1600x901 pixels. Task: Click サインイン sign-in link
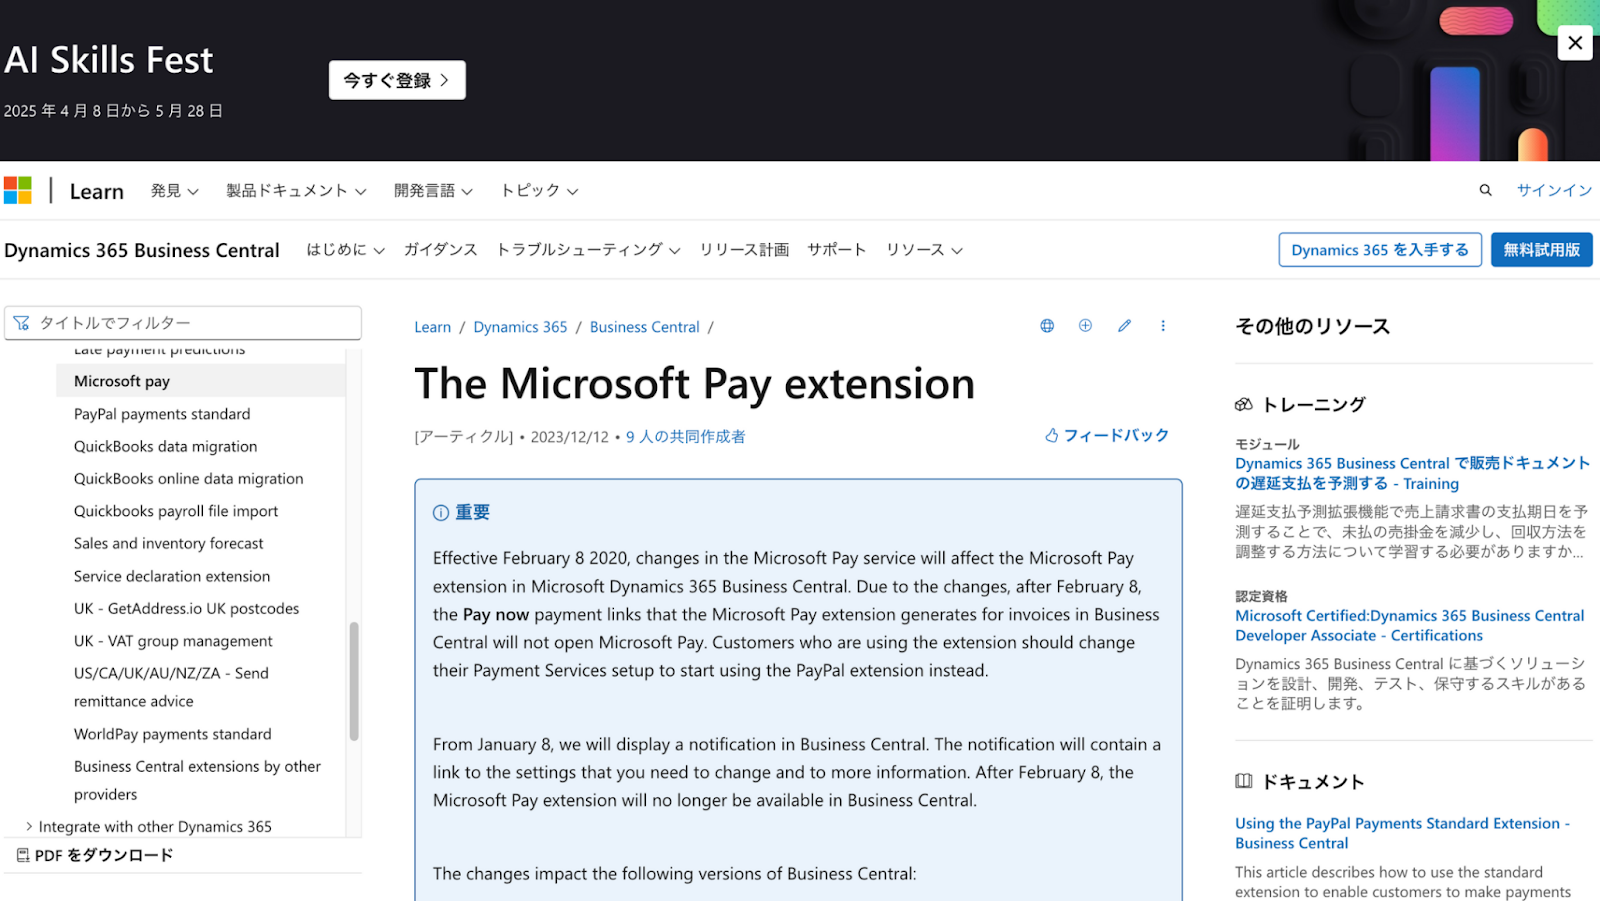click(1554, 190)
